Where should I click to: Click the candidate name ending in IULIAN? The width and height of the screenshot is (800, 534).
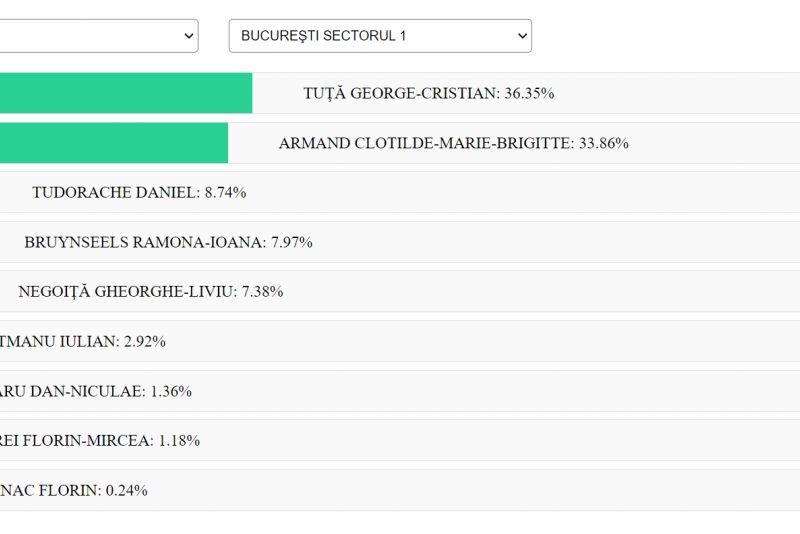[x=58, y=341]
